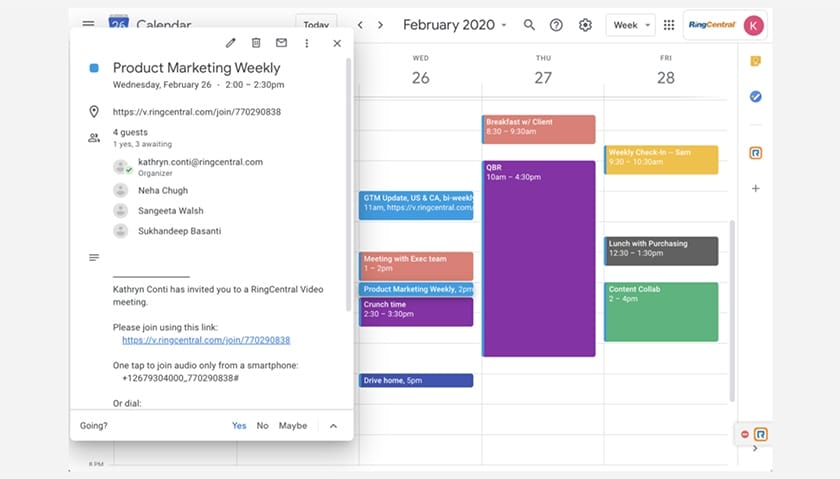Viewport: 840px width, 479px height.
Task: Open the Google apps grid
Action: 669,25
